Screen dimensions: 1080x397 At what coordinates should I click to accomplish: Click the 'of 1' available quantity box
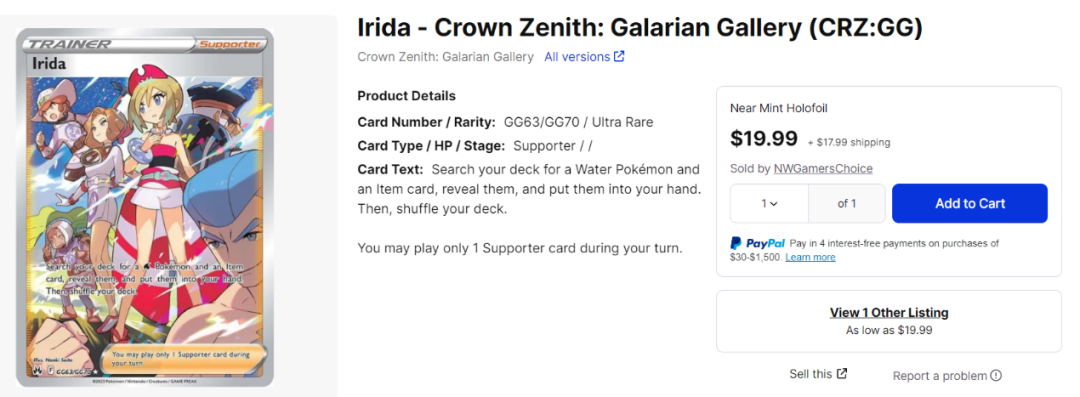coord(847,203)
